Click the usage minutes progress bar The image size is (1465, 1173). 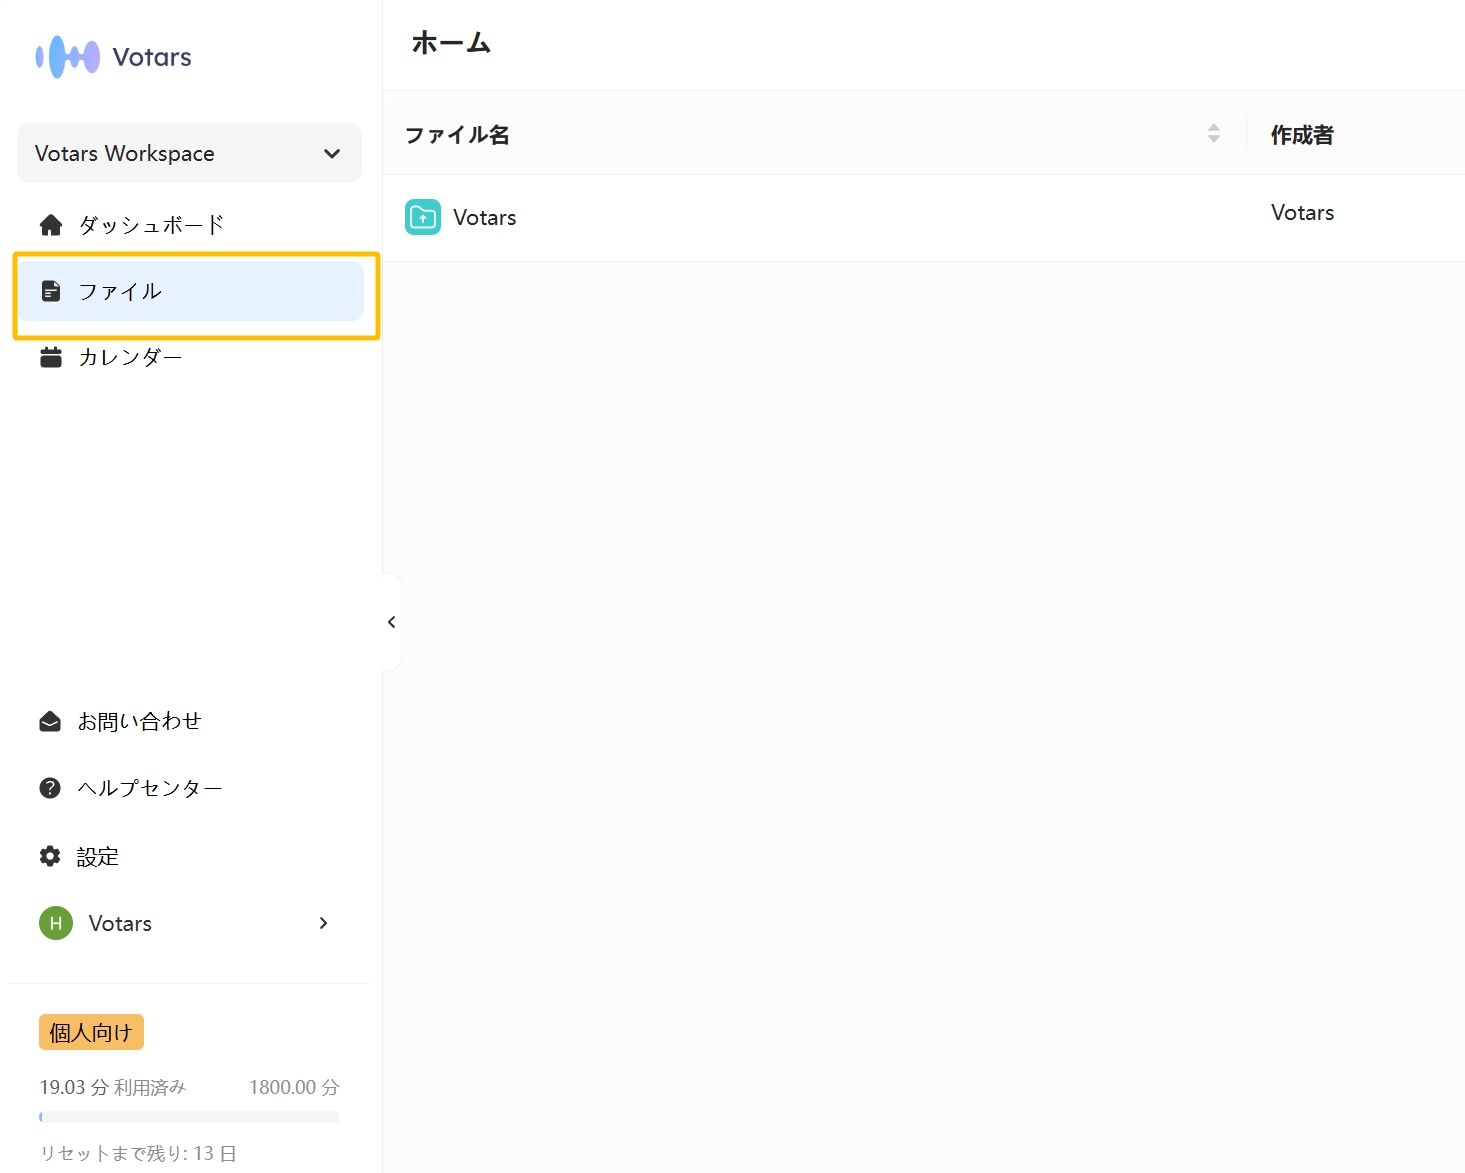coord(190,1117)
